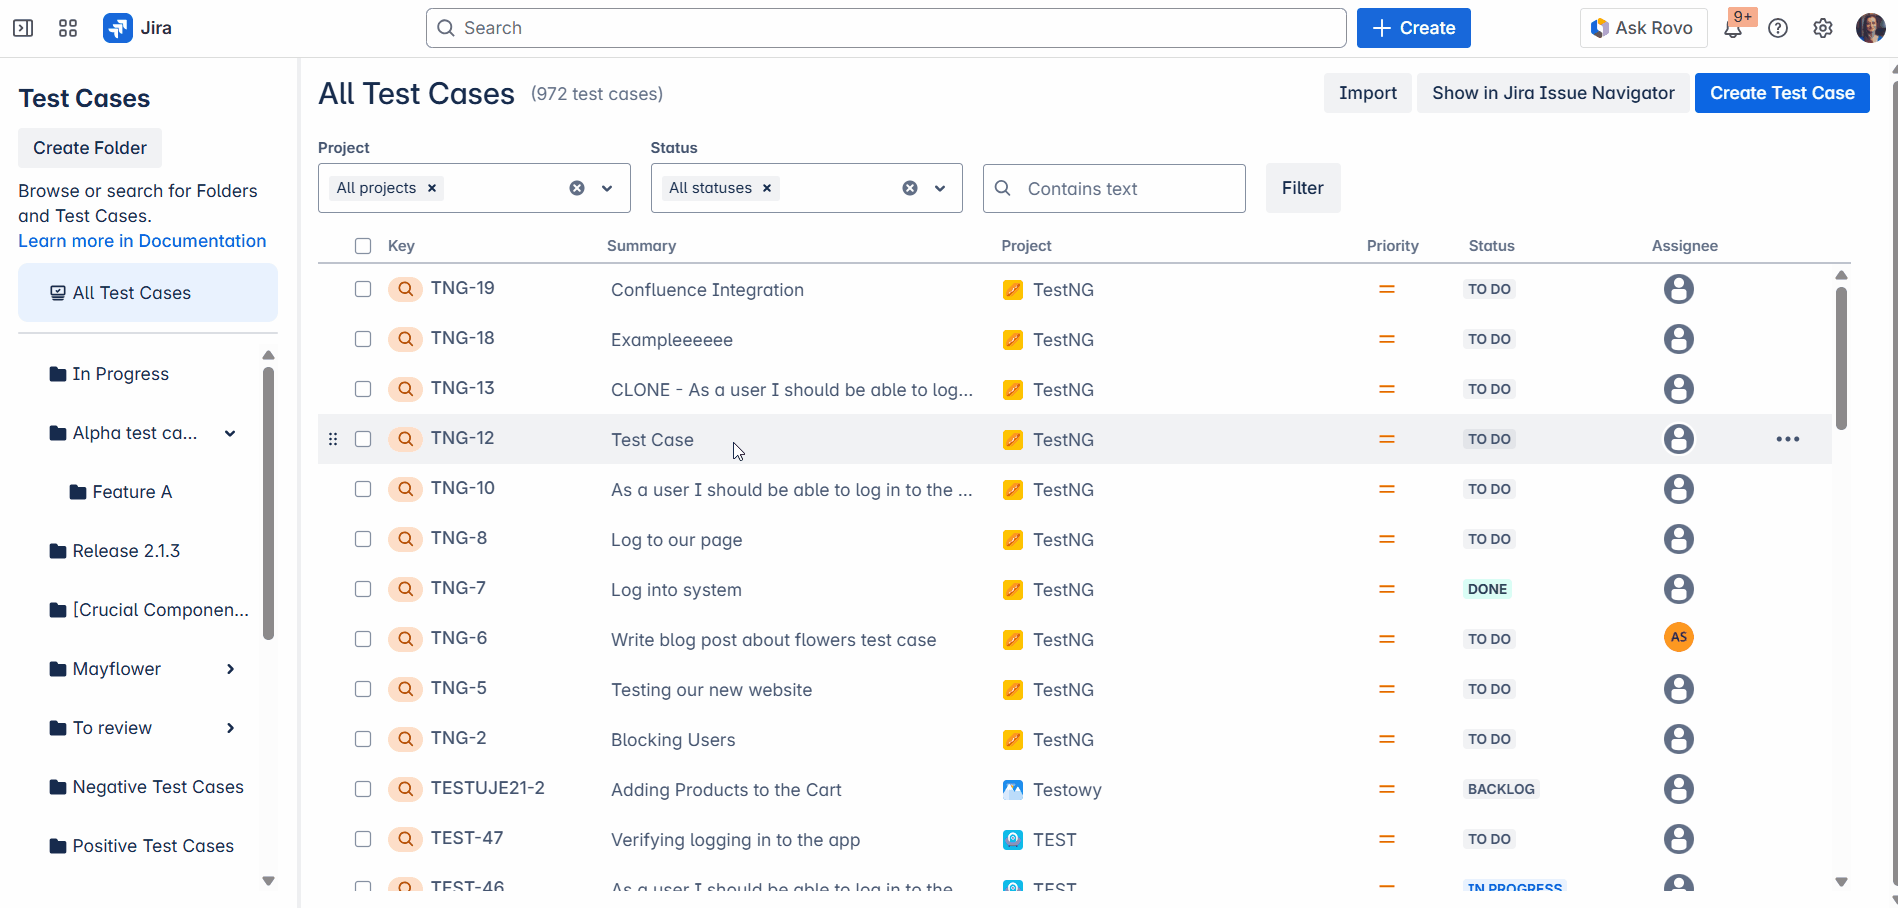Open the Project dropdown arrow
1898x908 pixels.
click(607, 188)
